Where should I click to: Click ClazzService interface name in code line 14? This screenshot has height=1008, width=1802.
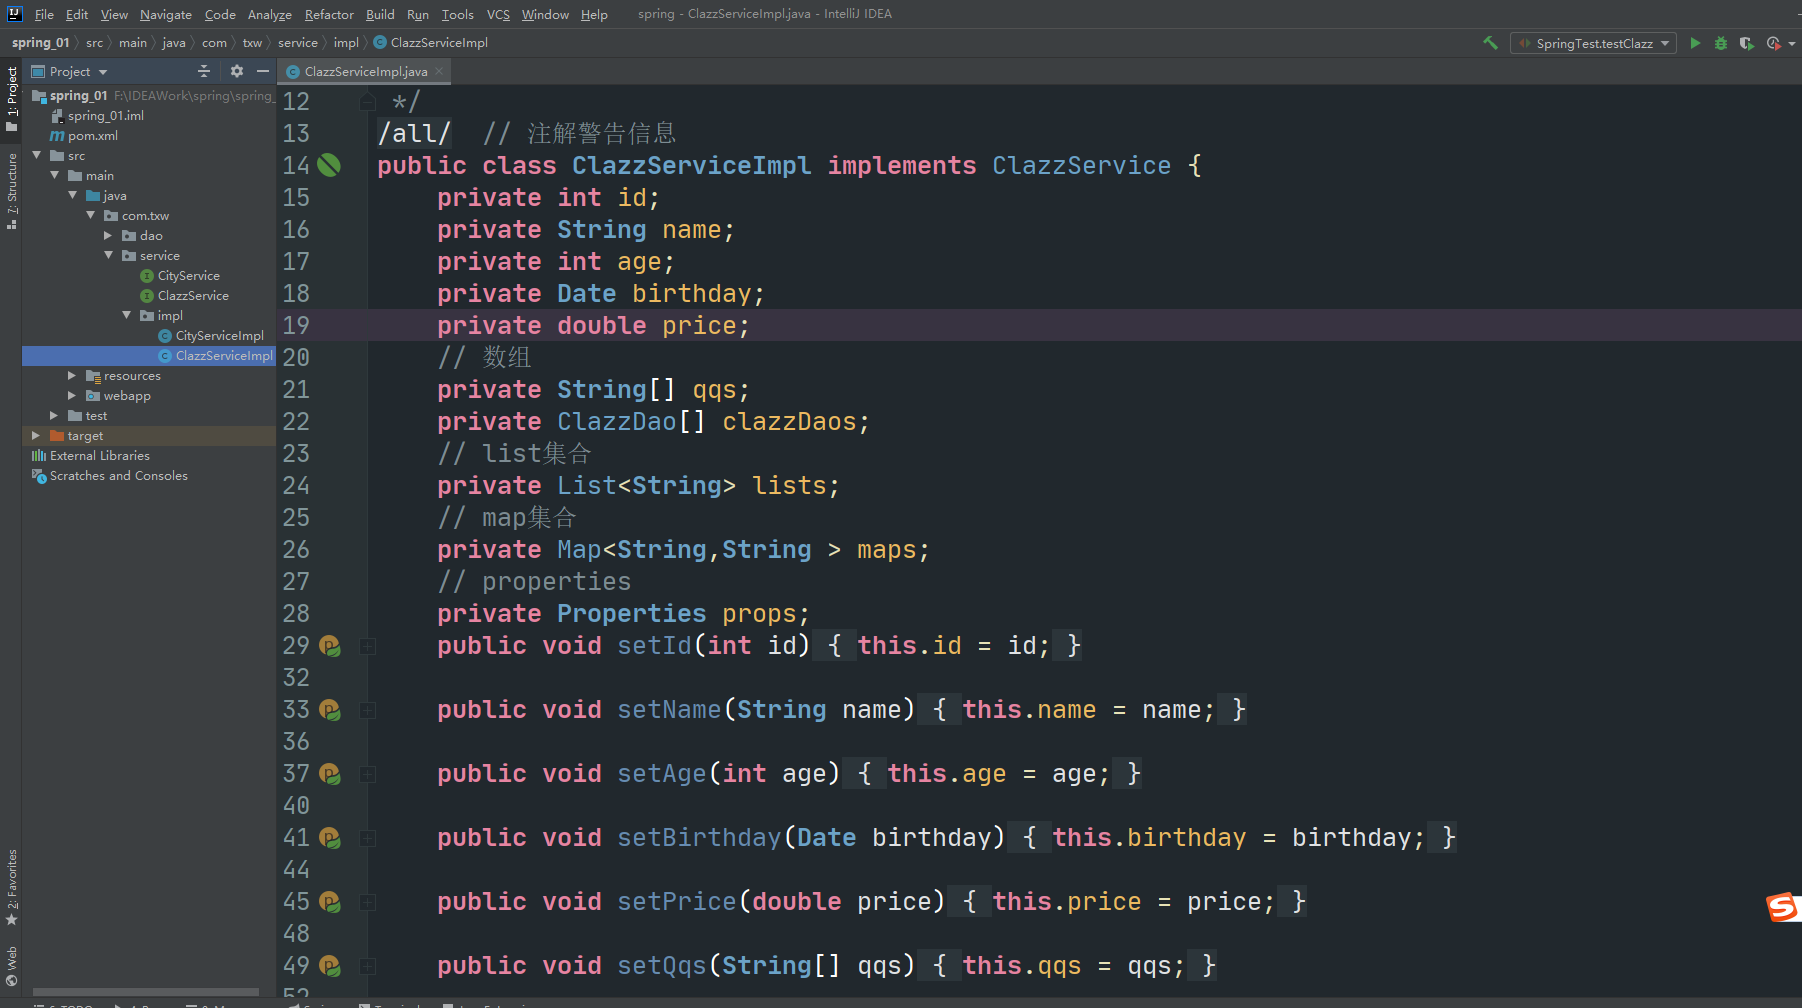click(1081, 166)
